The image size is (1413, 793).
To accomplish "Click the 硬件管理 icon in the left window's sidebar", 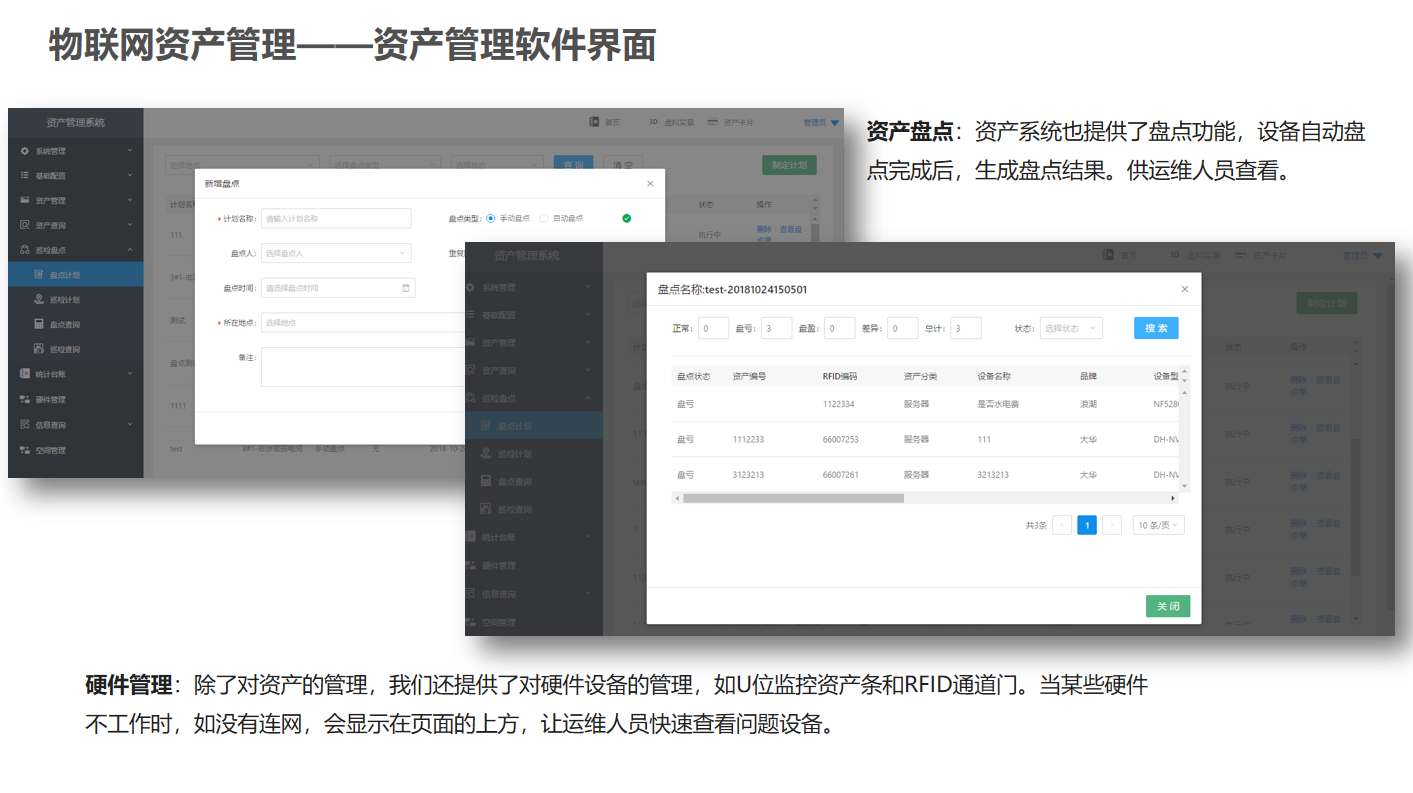I will 25,399.
